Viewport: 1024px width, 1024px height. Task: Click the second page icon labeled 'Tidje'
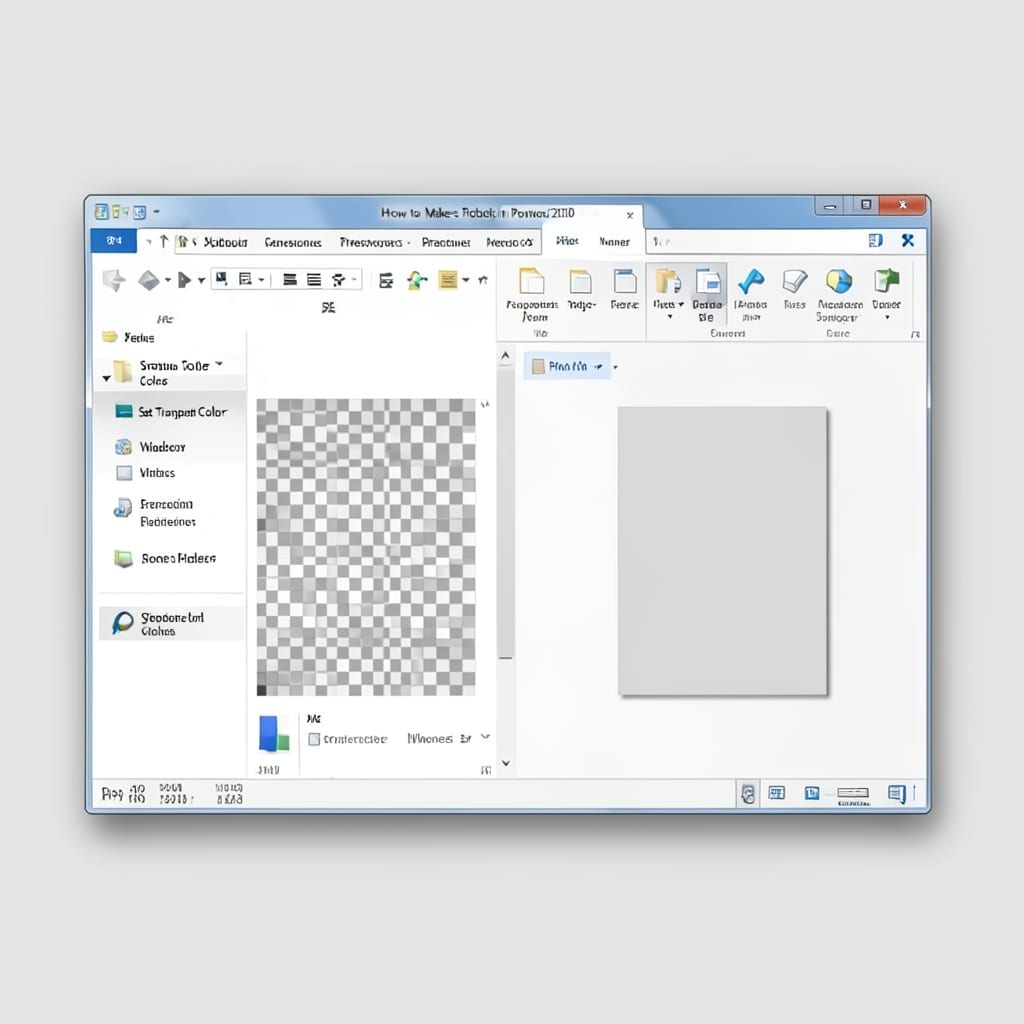(581, 282)
